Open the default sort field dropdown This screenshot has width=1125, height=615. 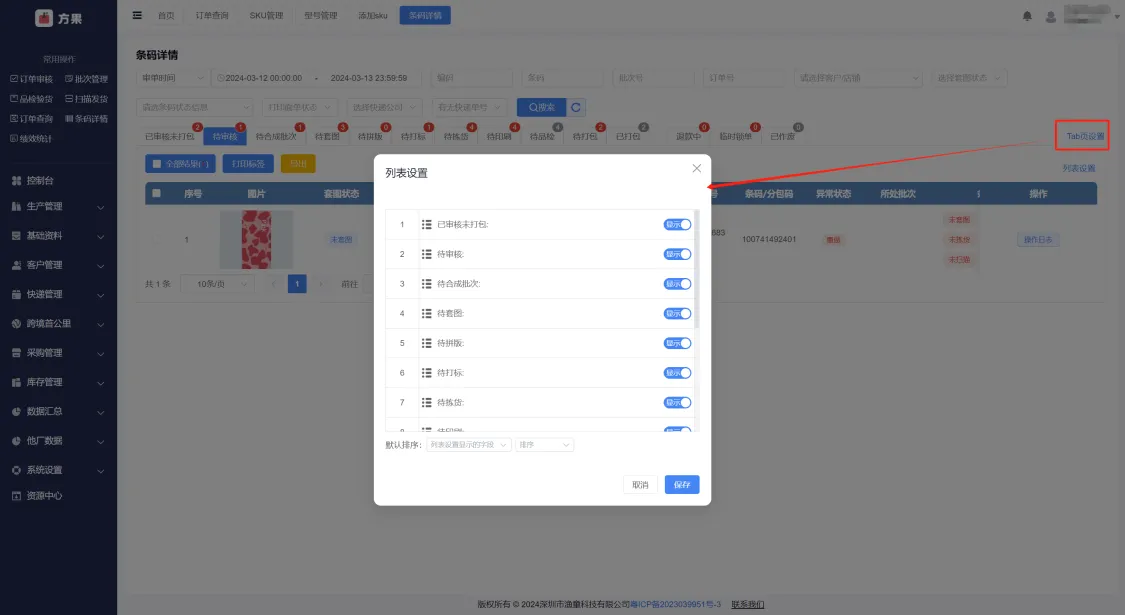469,445
